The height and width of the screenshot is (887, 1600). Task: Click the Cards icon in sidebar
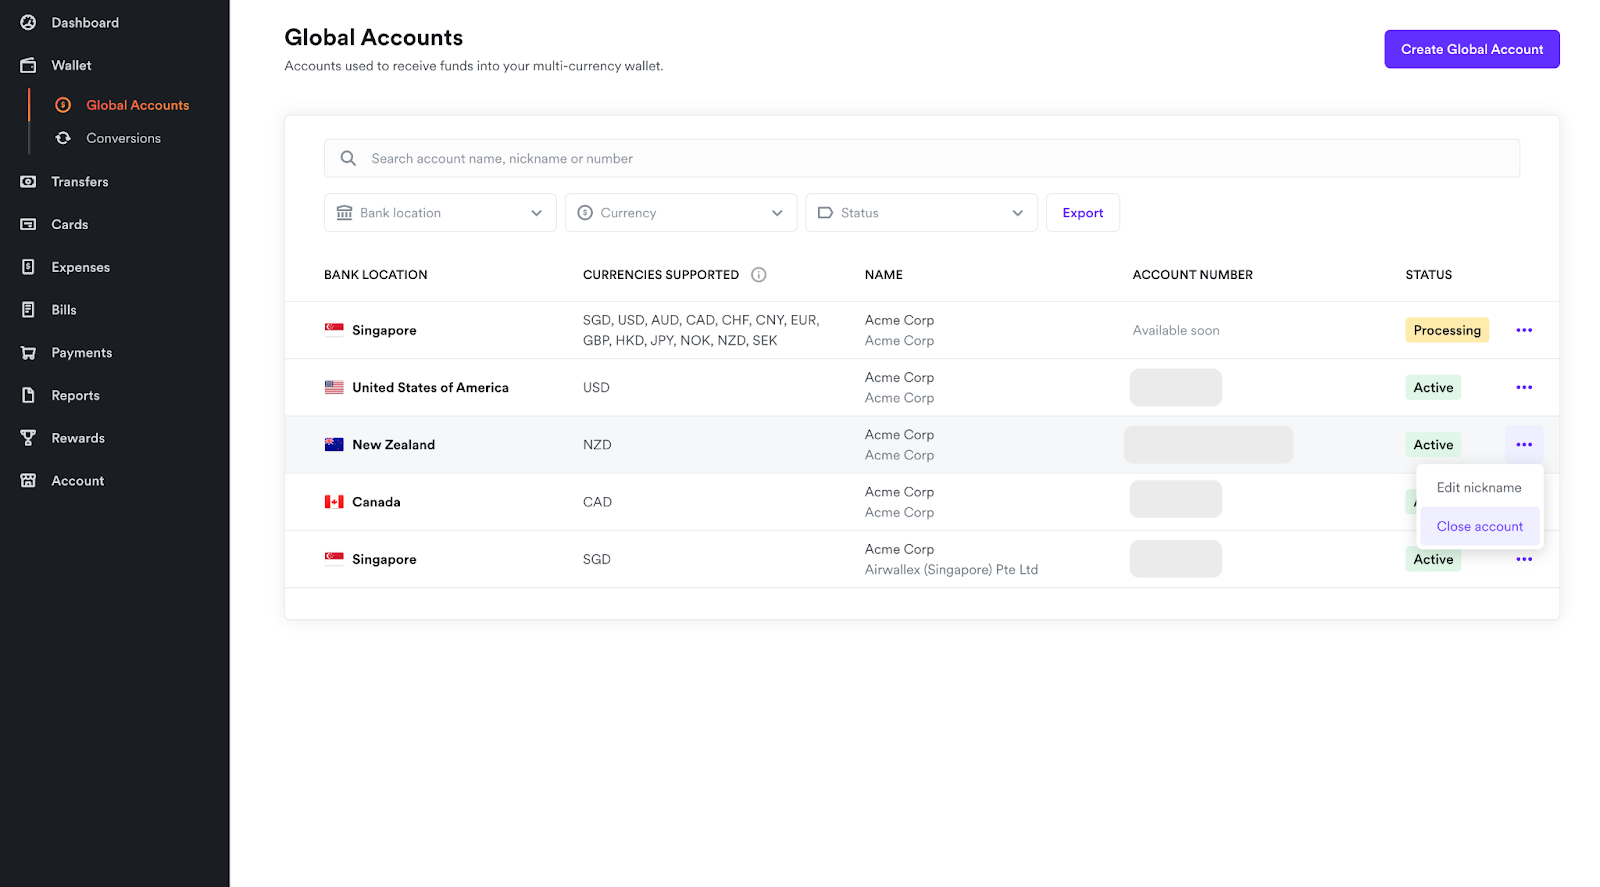[x=28, y=225]
